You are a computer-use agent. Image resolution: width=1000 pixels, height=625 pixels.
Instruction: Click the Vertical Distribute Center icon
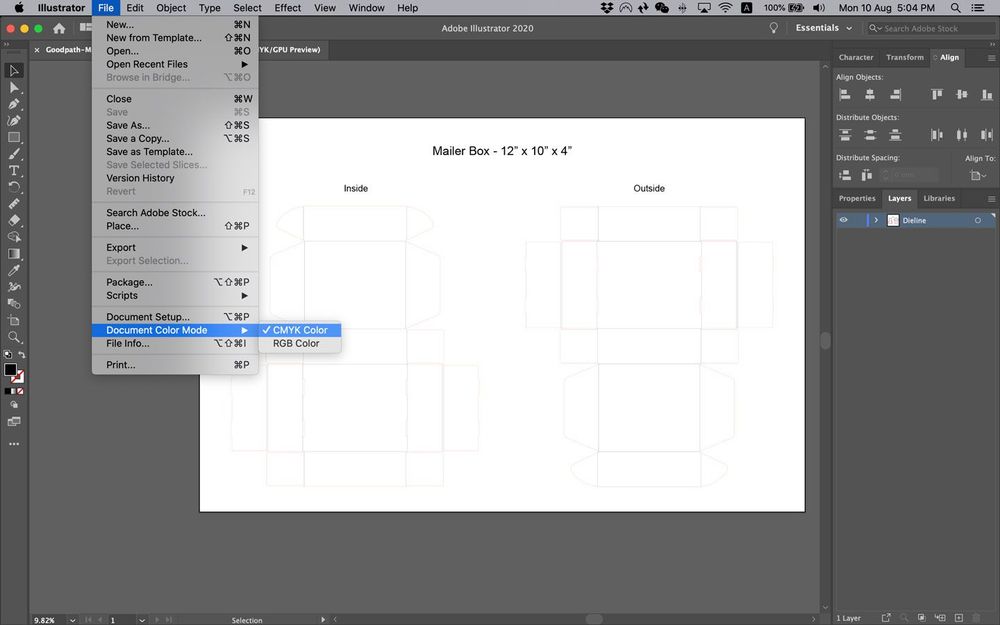(x=870, y=135)
